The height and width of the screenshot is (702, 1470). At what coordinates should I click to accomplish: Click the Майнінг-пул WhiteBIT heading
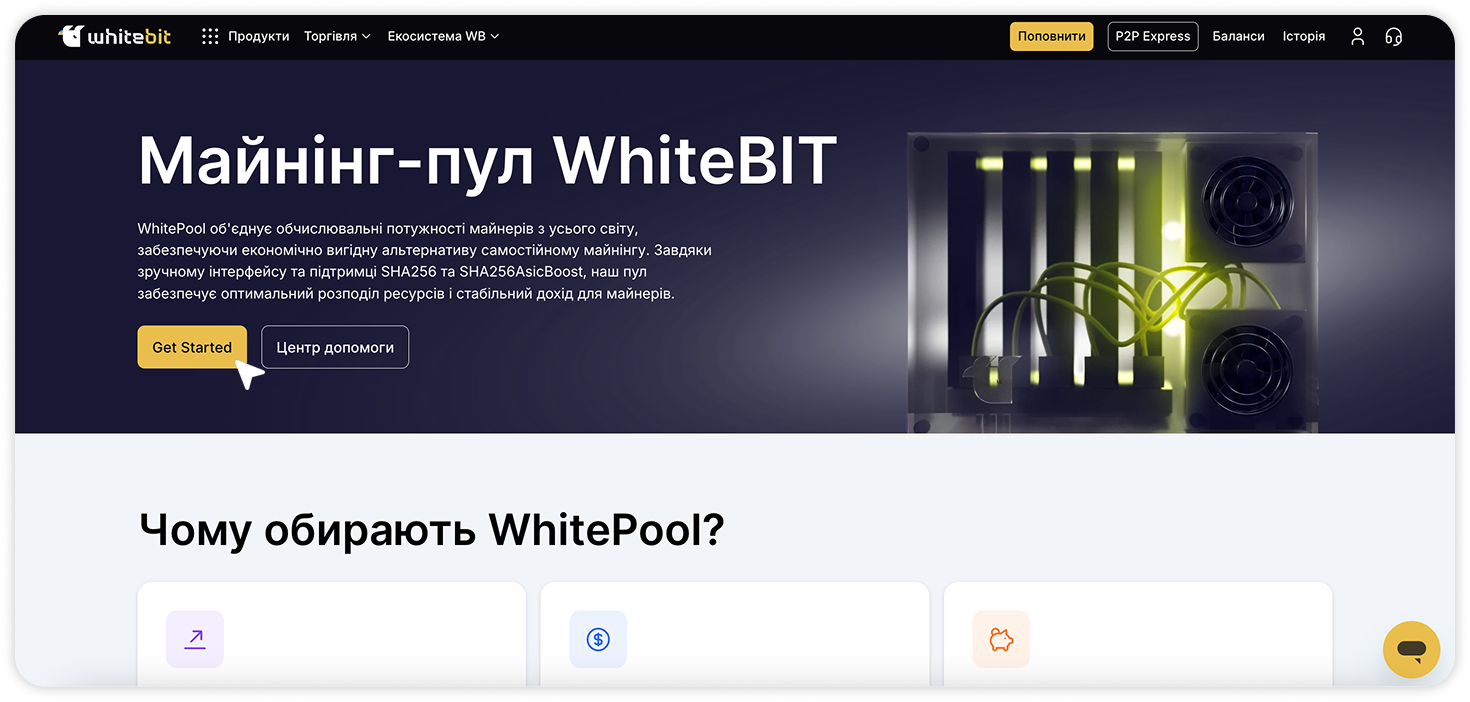click(487, 160)
